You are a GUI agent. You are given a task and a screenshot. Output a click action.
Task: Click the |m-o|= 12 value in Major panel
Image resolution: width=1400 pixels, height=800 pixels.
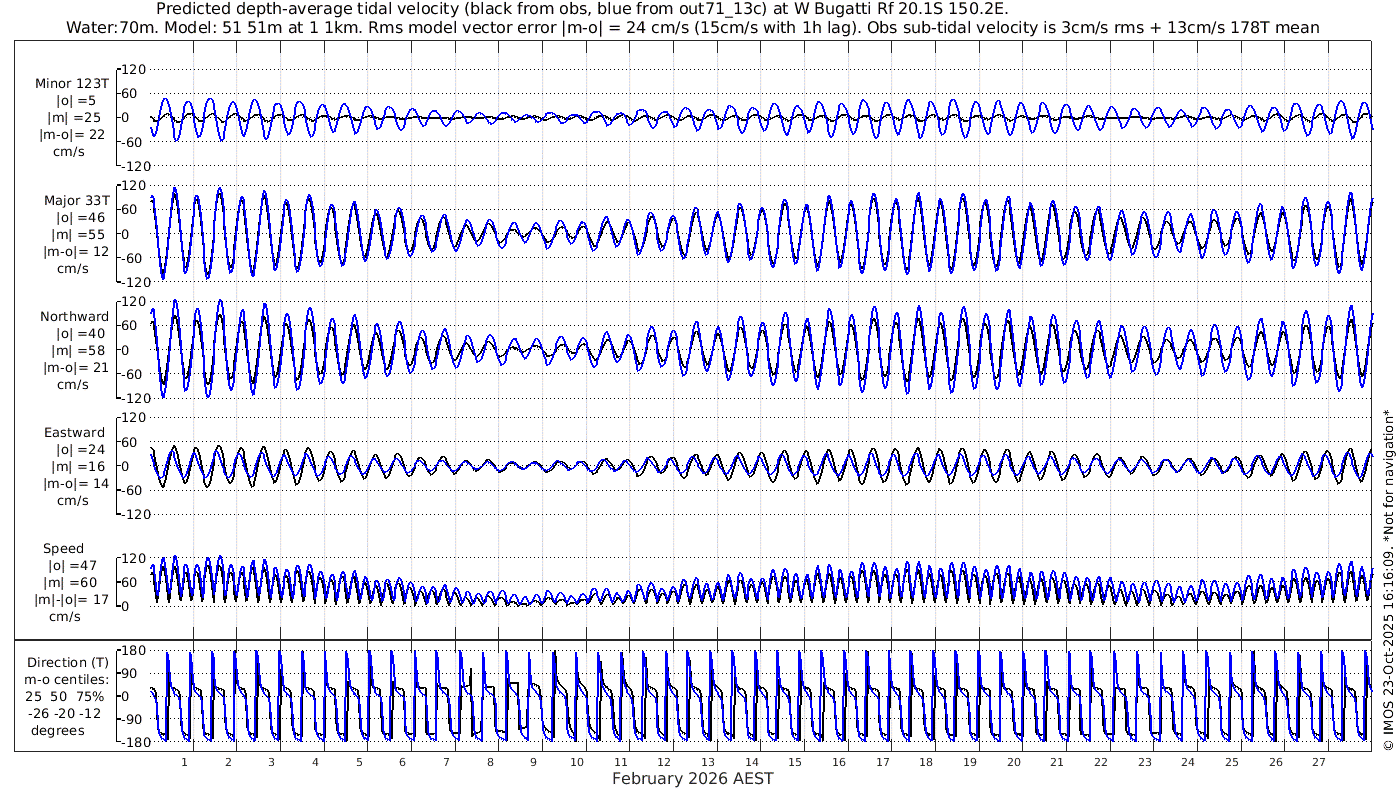(76, 252)
